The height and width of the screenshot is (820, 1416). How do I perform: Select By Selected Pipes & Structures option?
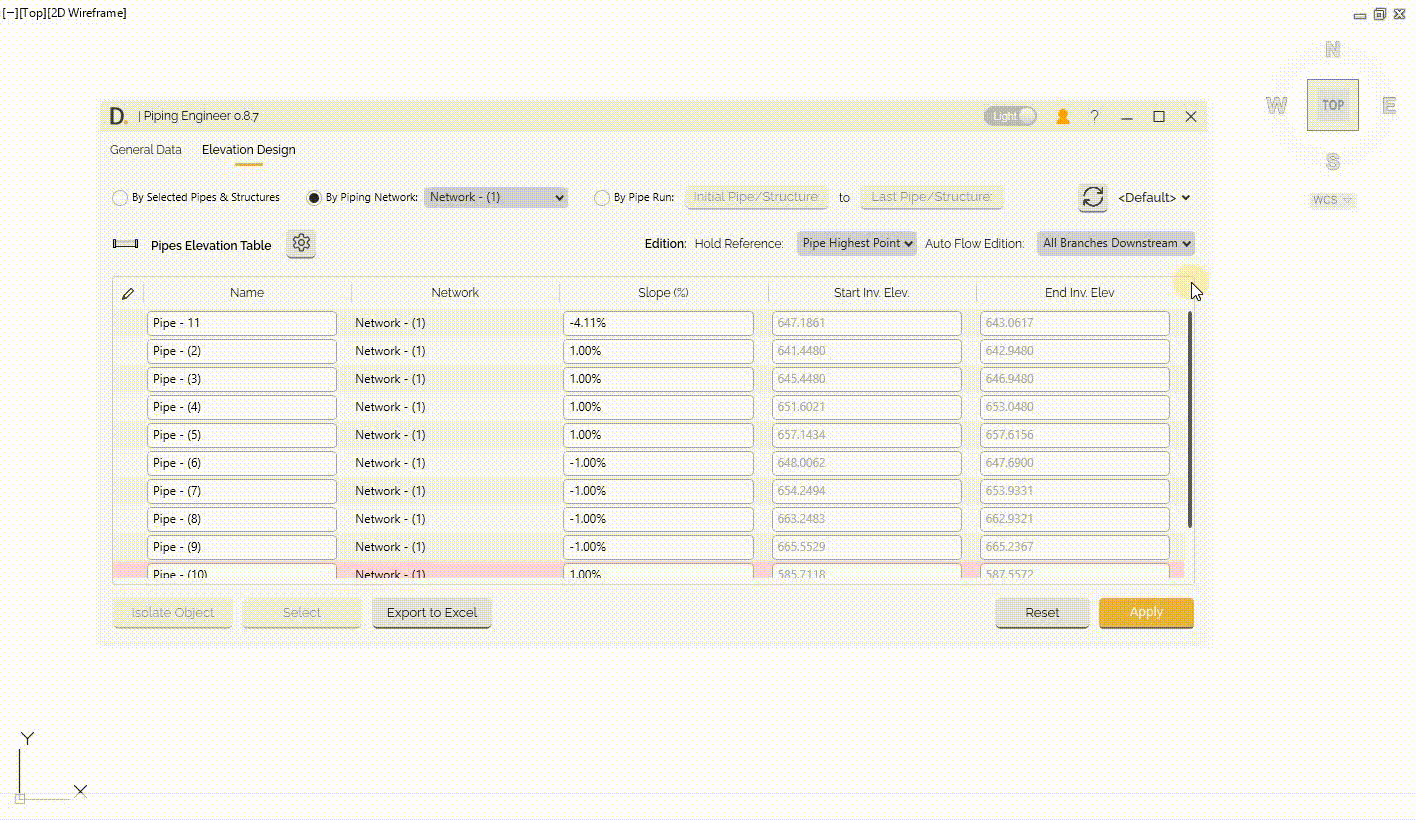(121, 198)
